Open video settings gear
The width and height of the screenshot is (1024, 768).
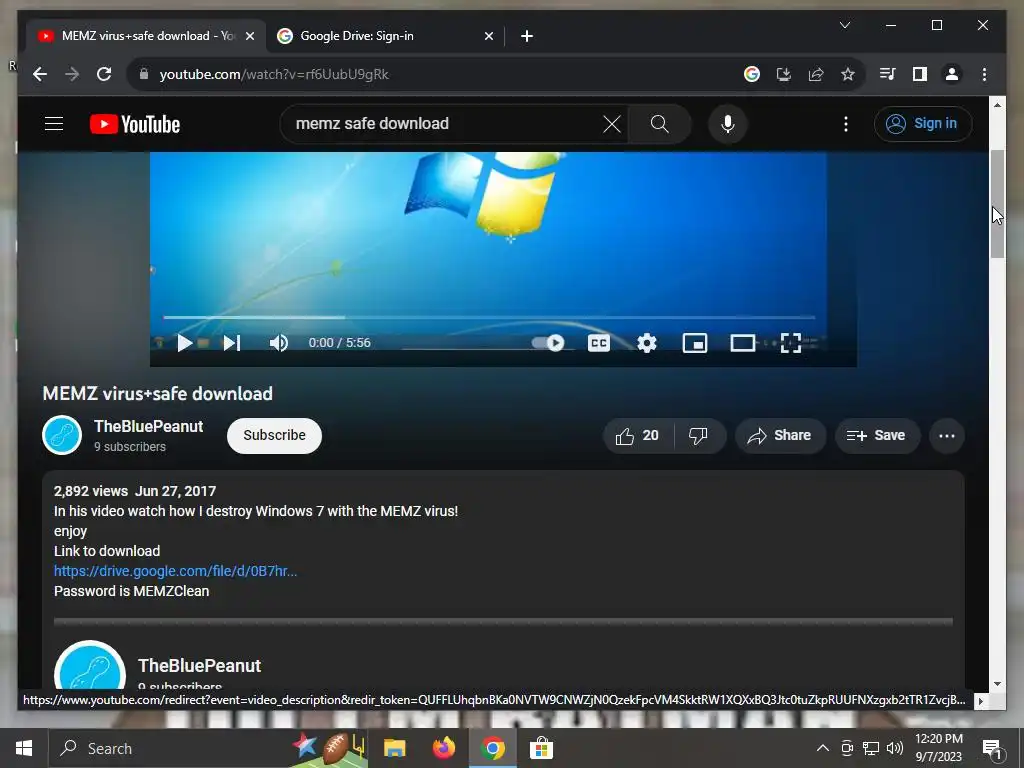coord(647,343)
